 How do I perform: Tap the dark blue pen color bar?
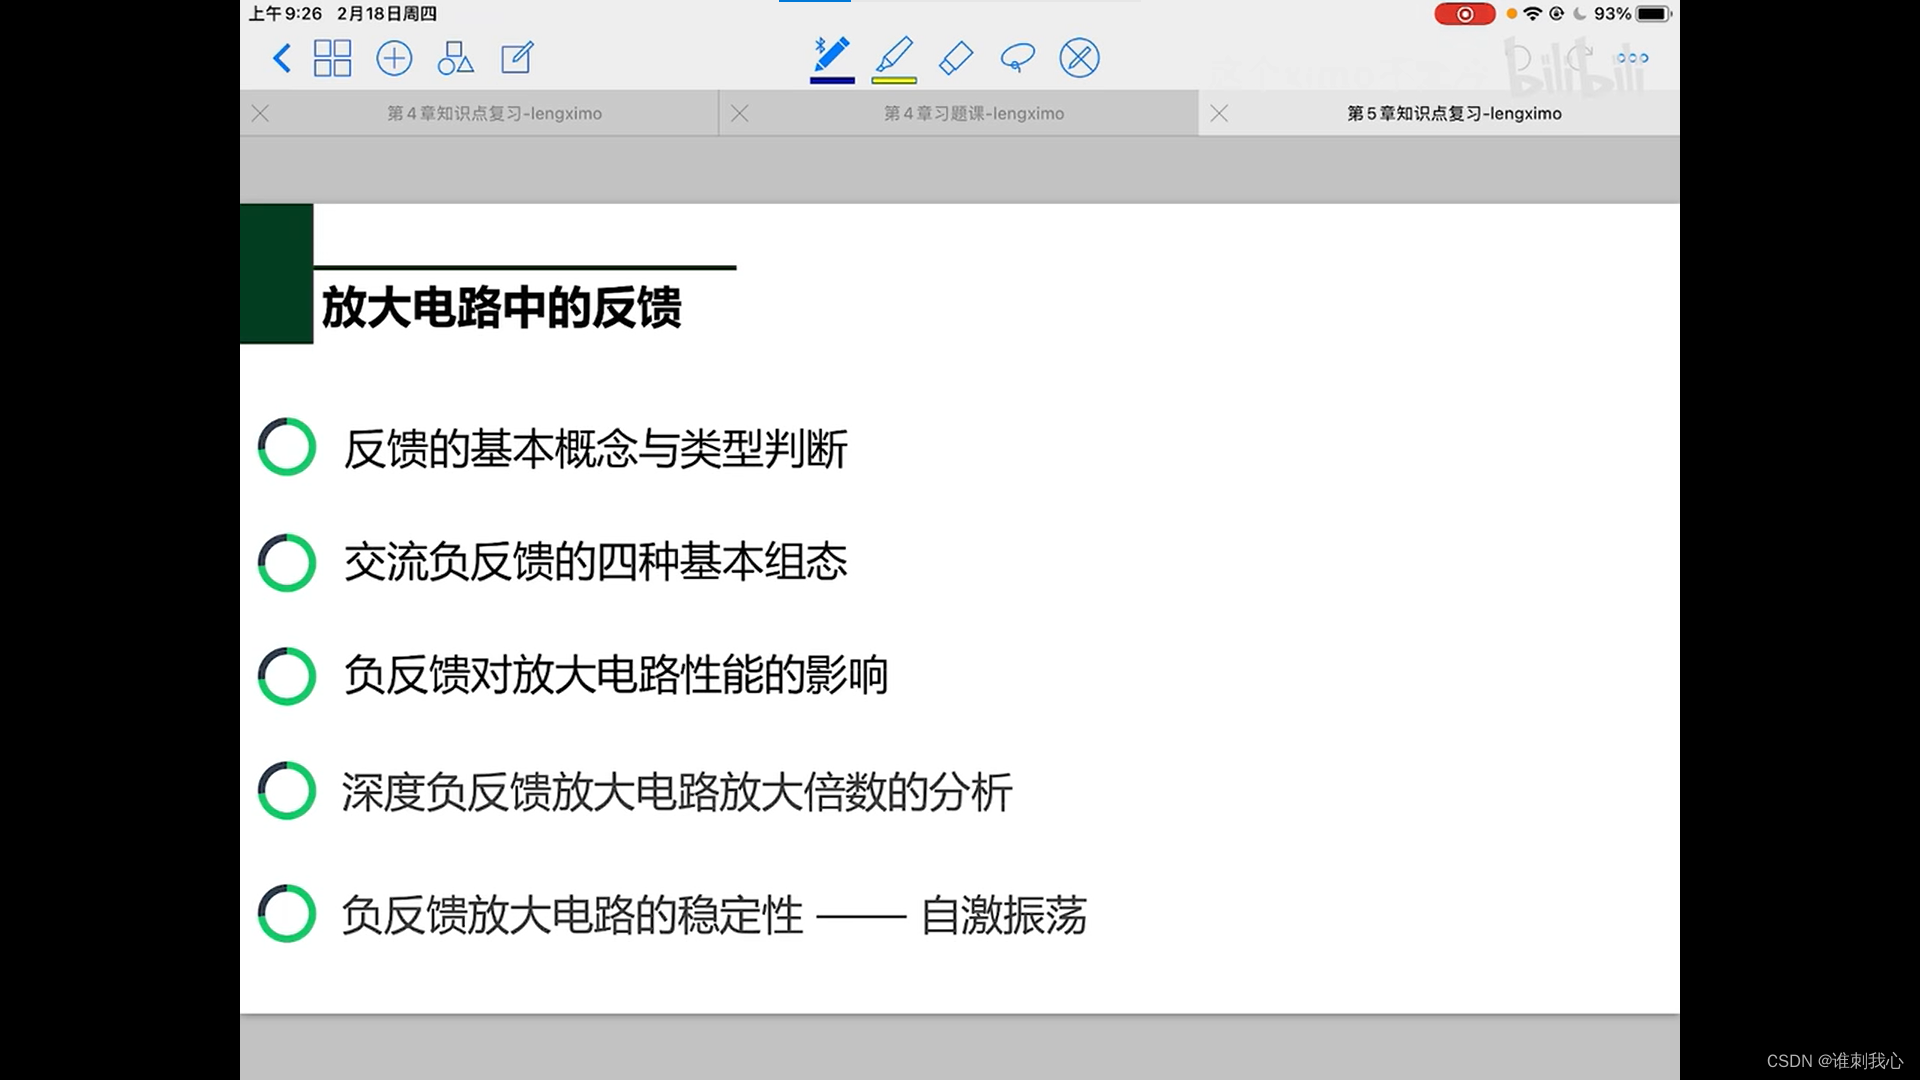832,80
